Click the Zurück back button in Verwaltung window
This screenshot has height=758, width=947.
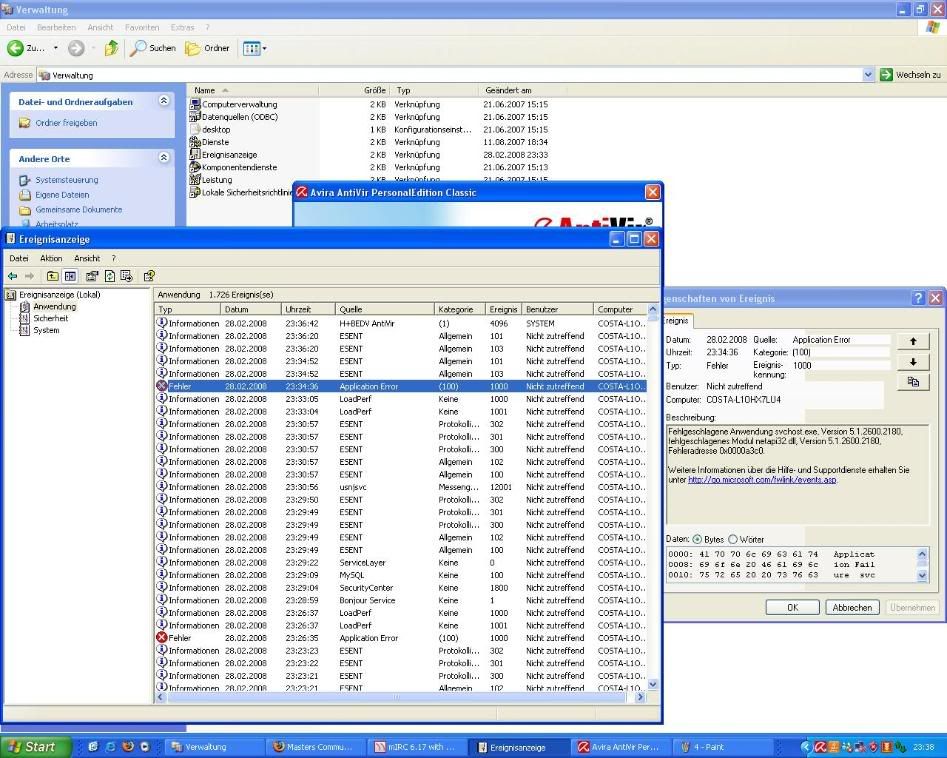point(26,48)
